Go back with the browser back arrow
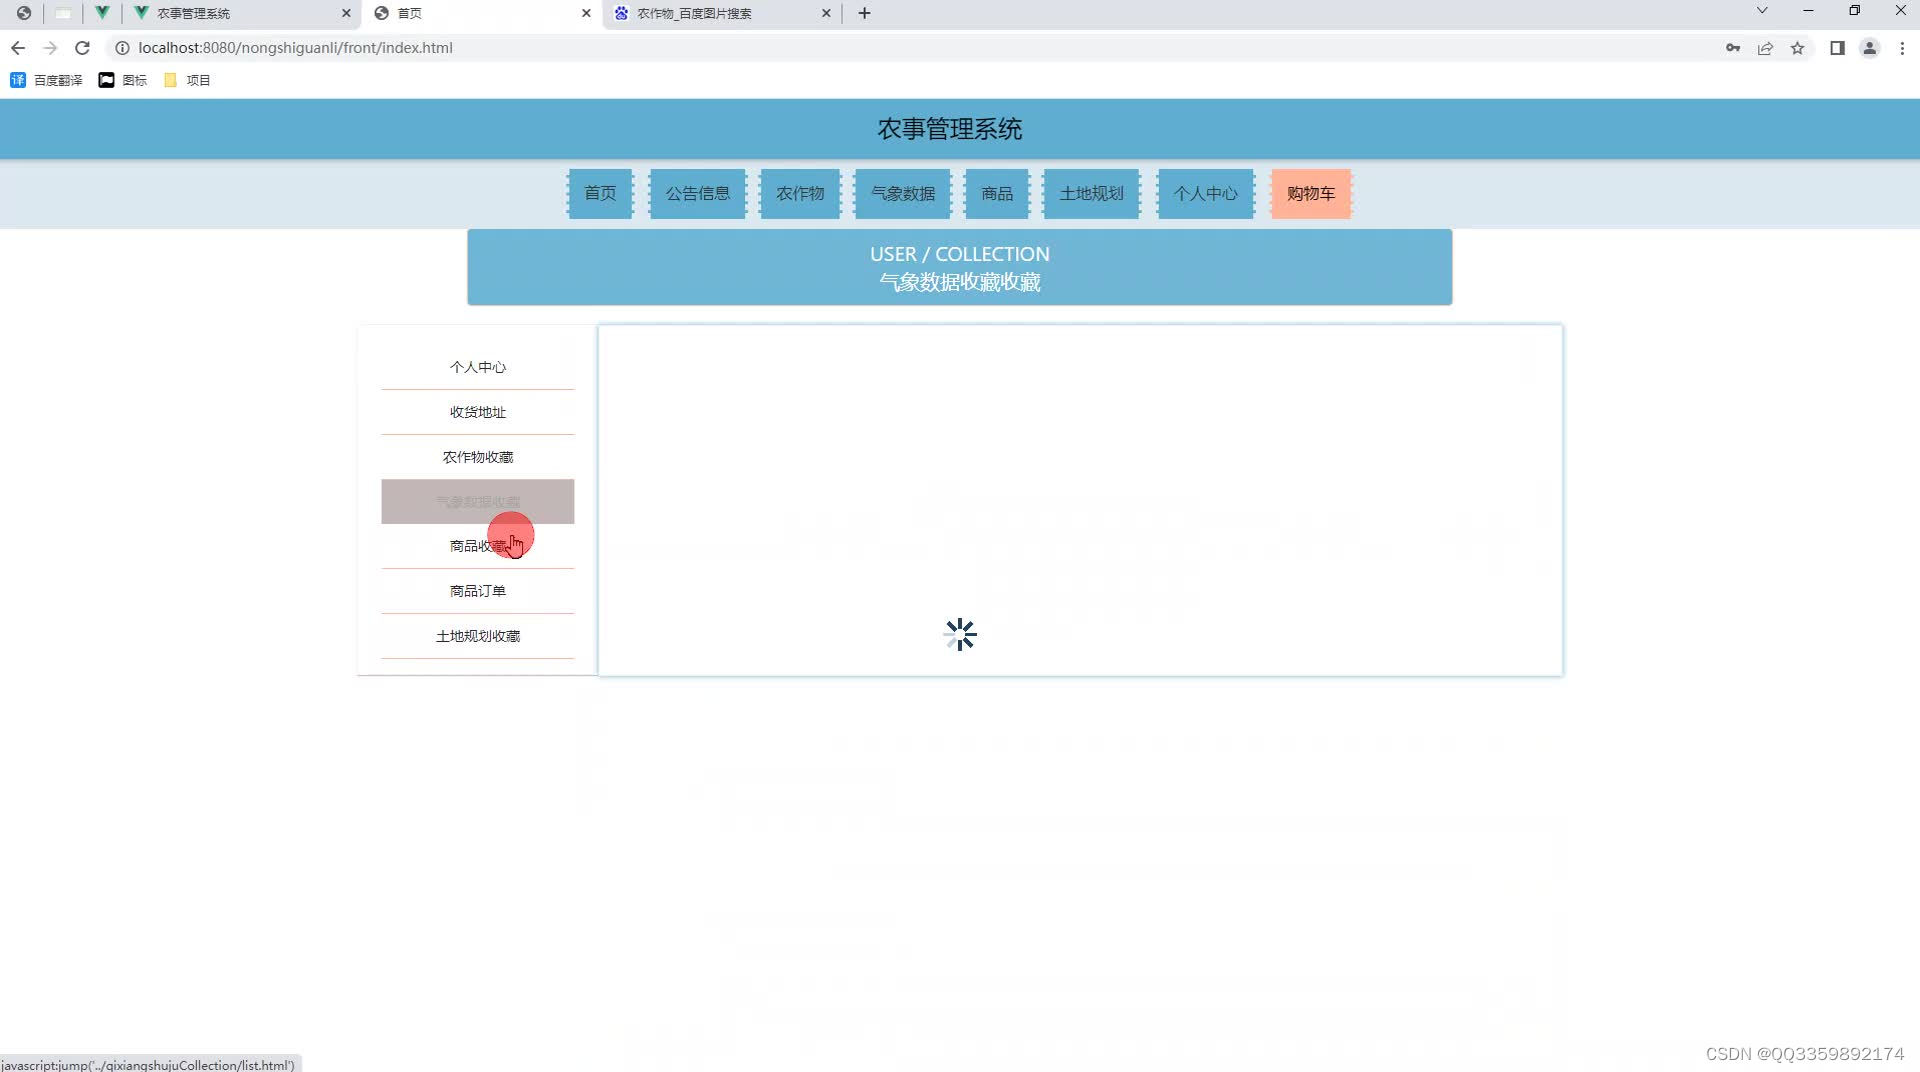 click(18, 48)
